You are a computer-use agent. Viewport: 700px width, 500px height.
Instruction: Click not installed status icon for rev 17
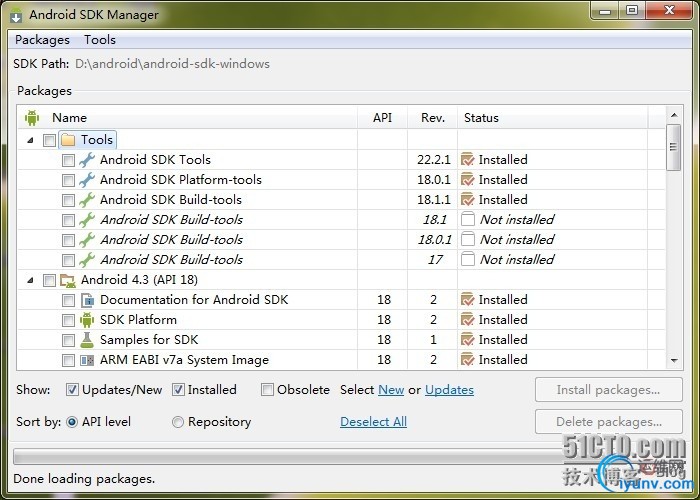(x=467, y=259)
